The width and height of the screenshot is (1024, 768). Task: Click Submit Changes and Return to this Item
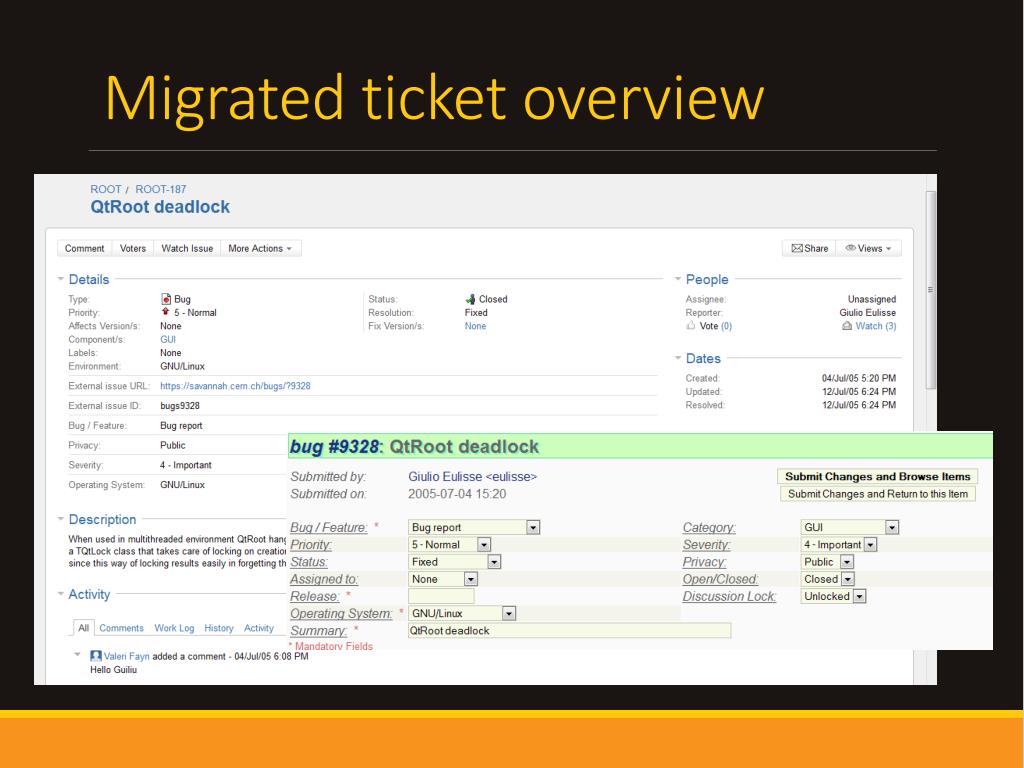(x=877, y=494)
